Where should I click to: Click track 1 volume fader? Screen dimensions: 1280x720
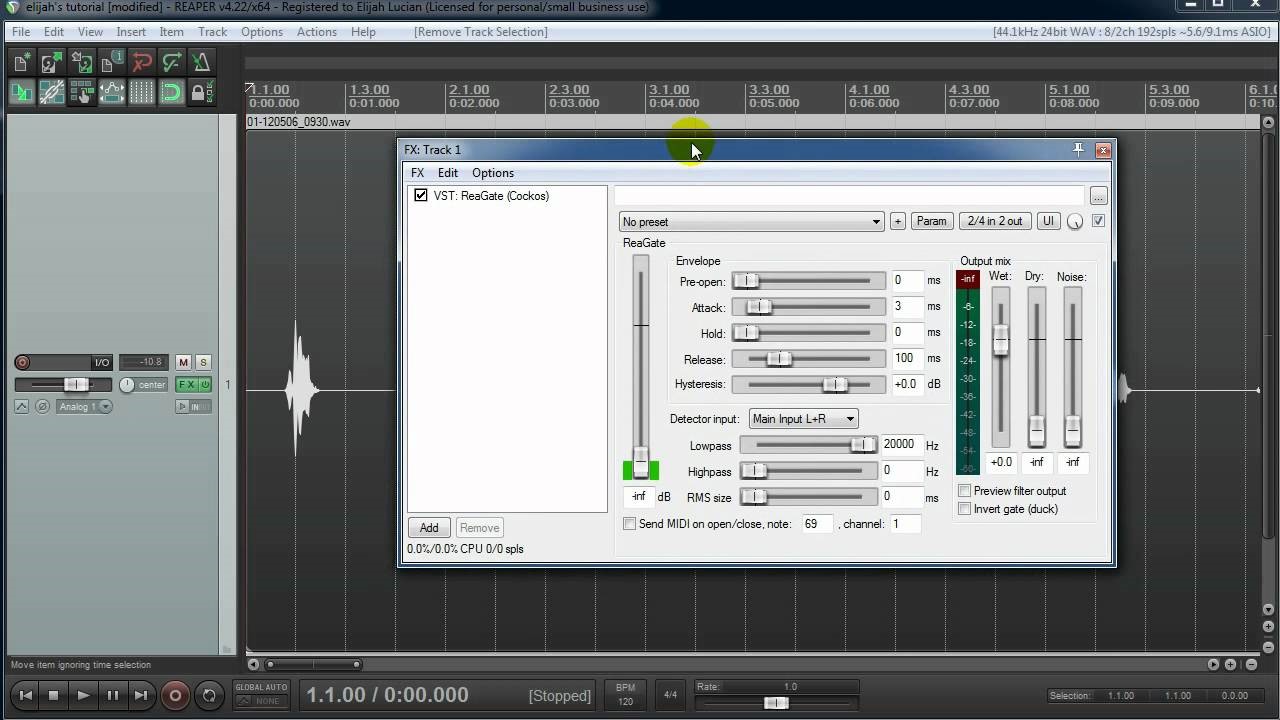(76, 385)
